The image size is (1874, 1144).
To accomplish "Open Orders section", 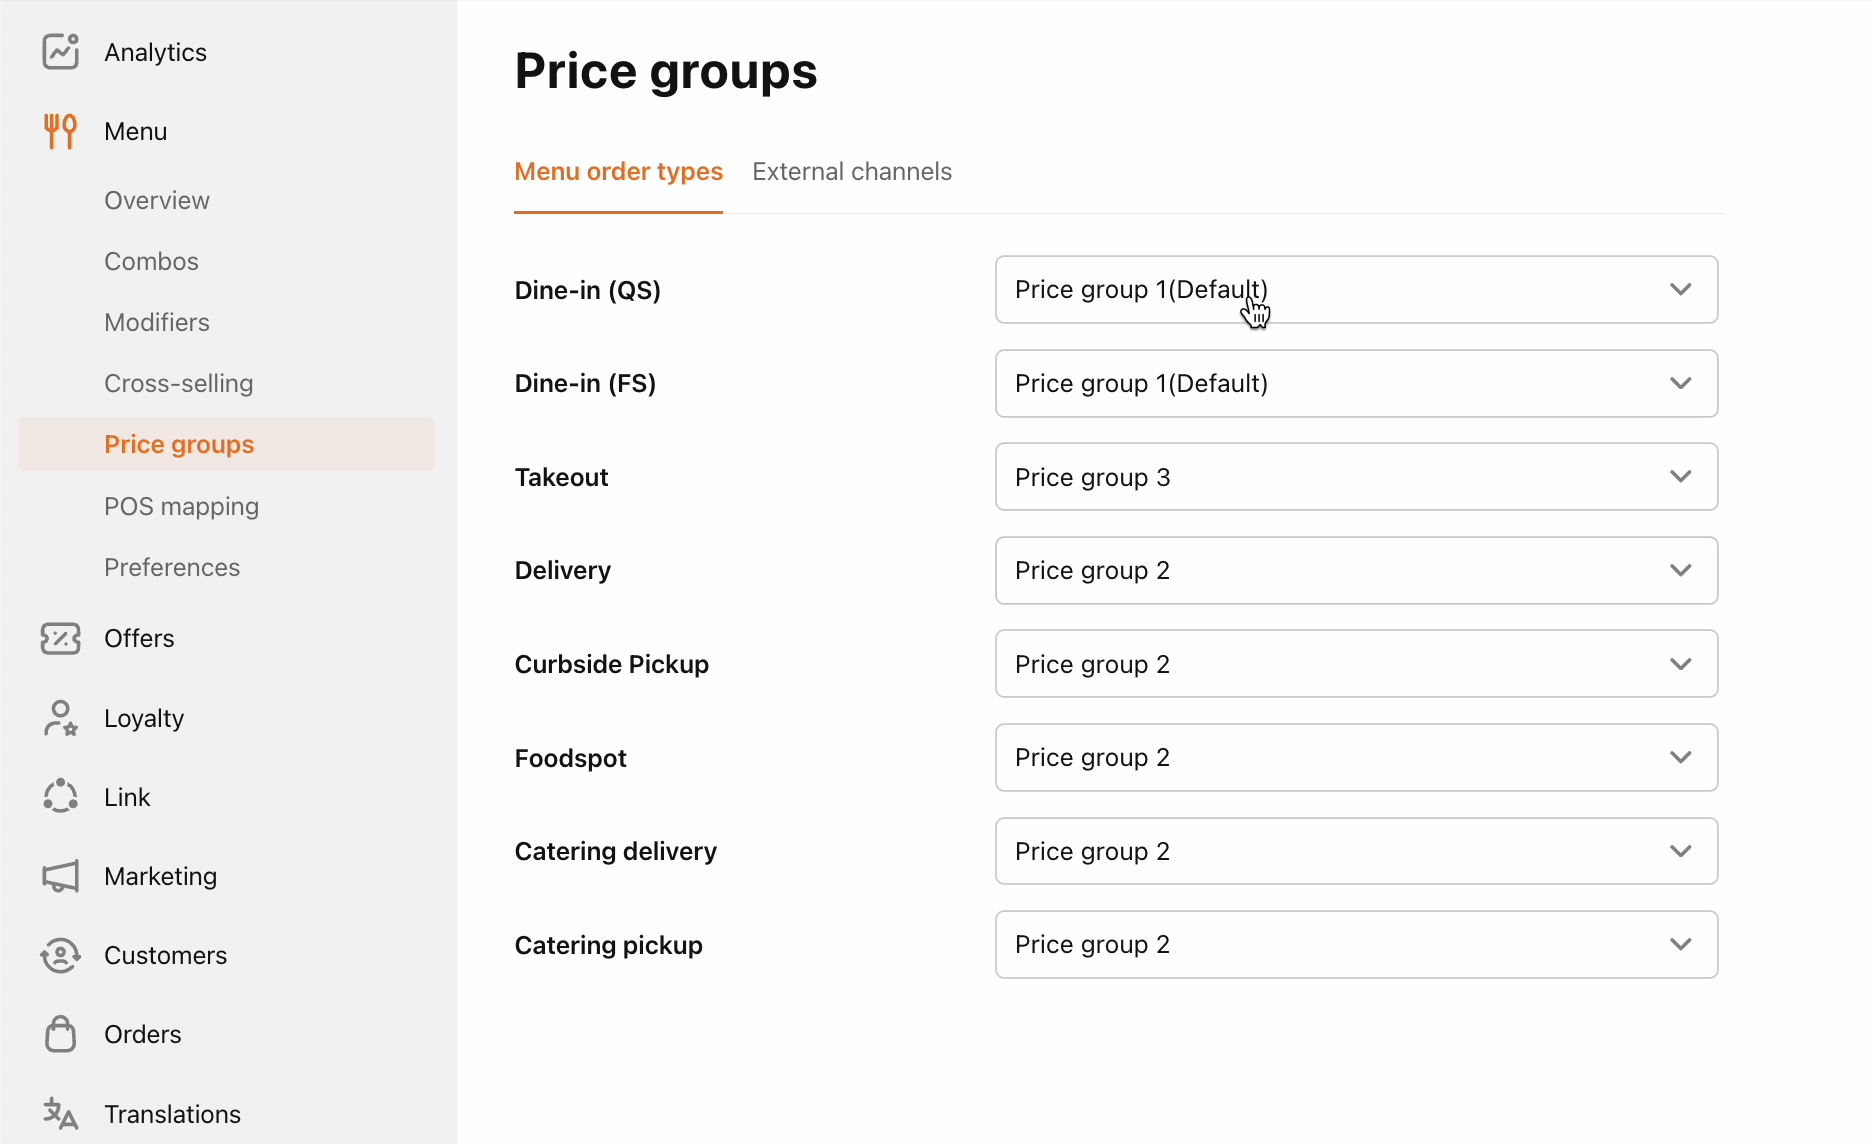I will [142, 1034].
